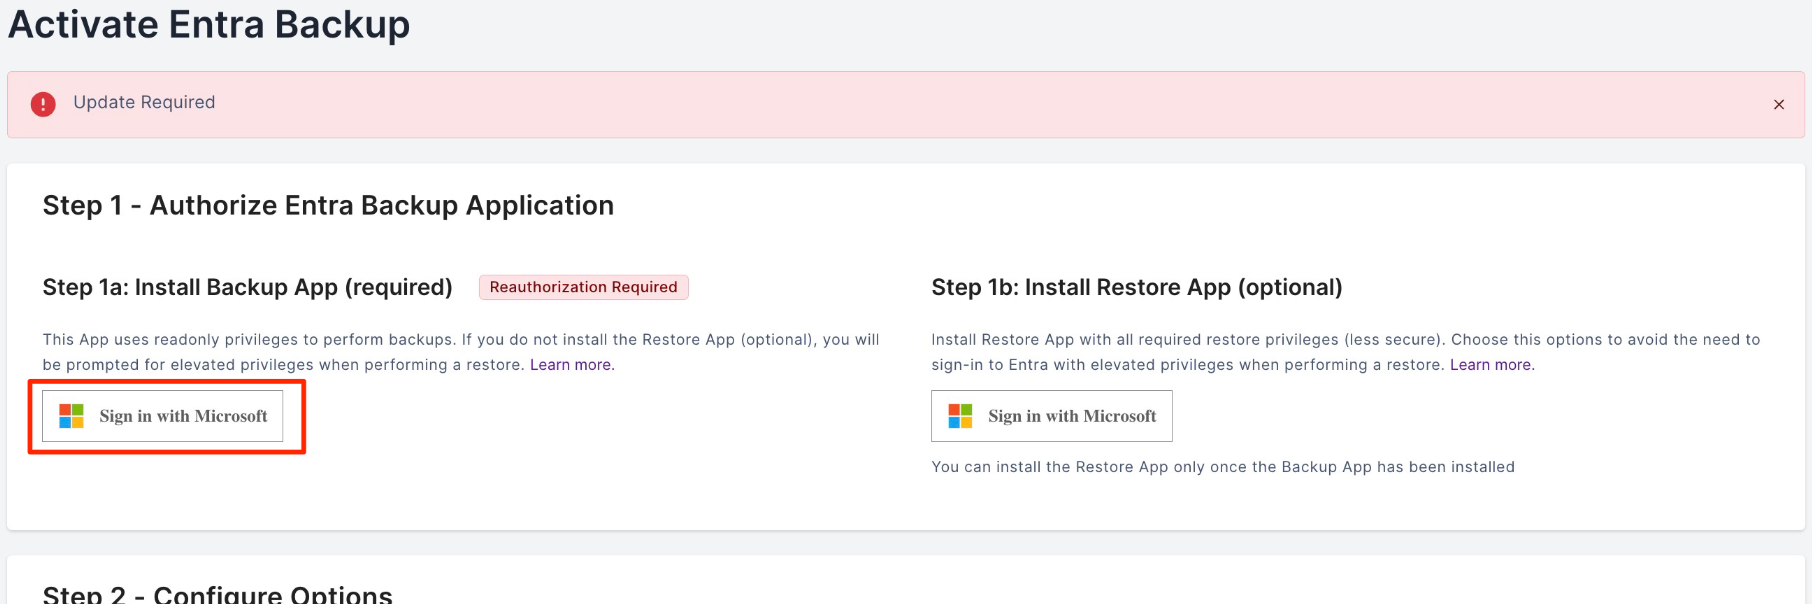
Task: Click Sign in with Microsoft under Step 1b
Action: point(1052,416)
